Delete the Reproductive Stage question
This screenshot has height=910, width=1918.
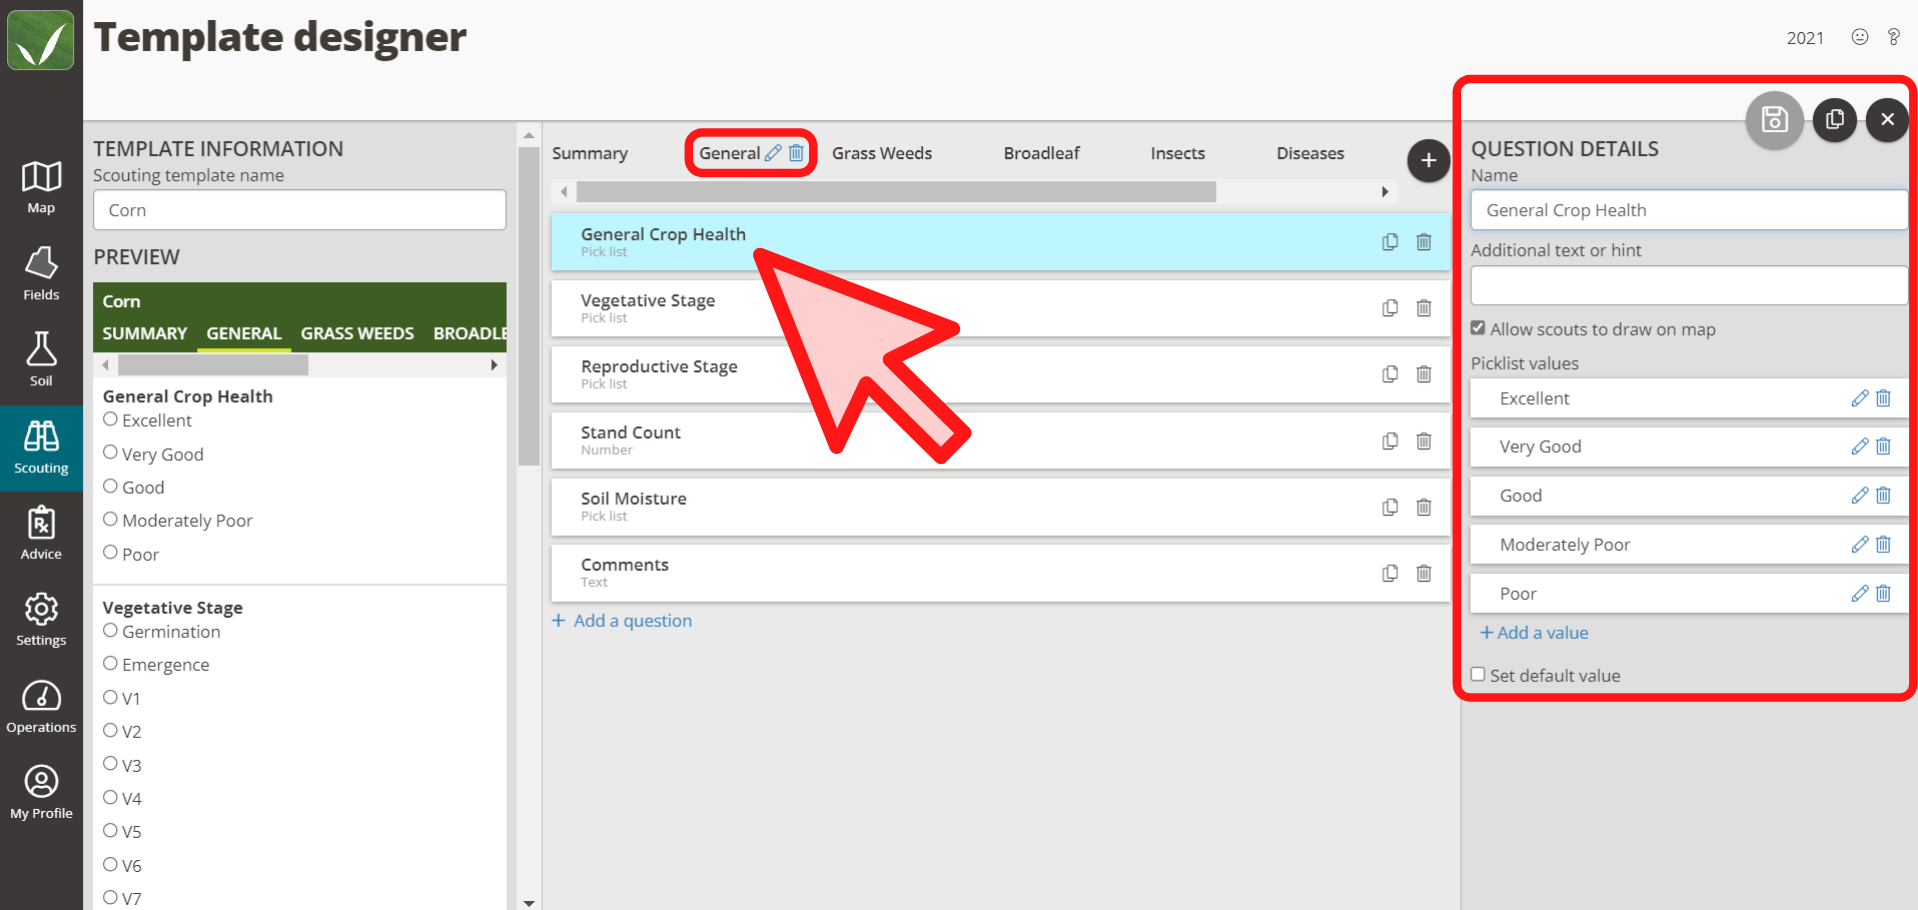(x=1424, y=374)
